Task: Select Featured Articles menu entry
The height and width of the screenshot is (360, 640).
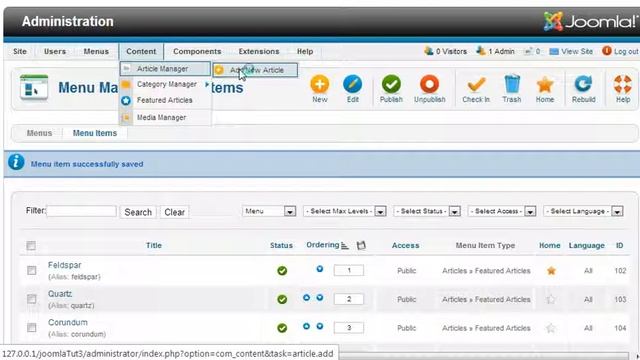Action: point(164,100)
